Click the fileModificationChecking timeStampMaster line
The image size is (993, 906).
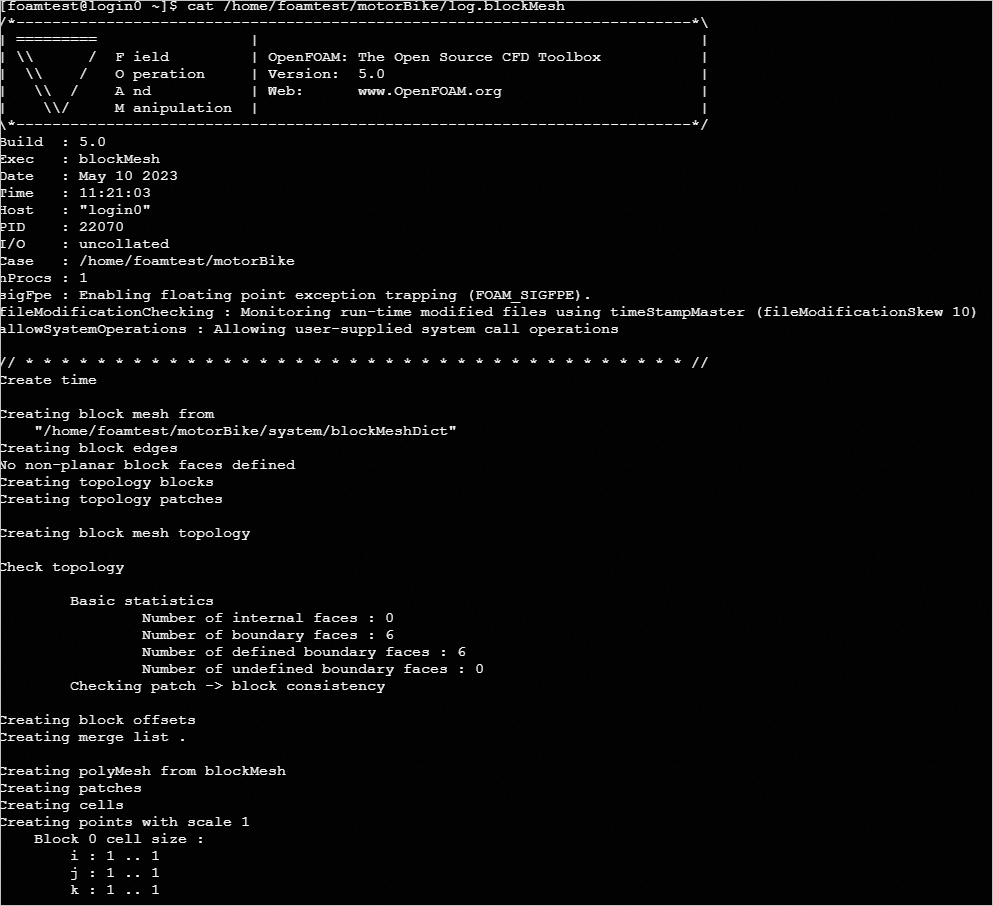pos(488,312)
